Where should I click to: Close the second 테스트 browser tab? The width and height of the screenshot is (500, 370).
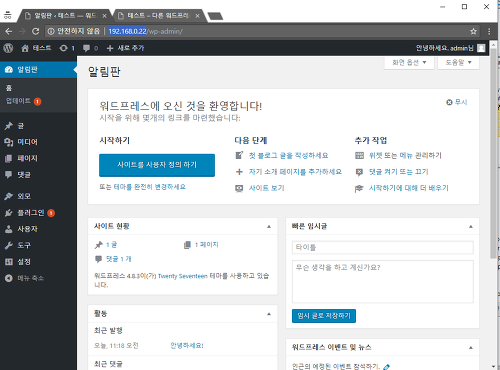coord(197,16)
